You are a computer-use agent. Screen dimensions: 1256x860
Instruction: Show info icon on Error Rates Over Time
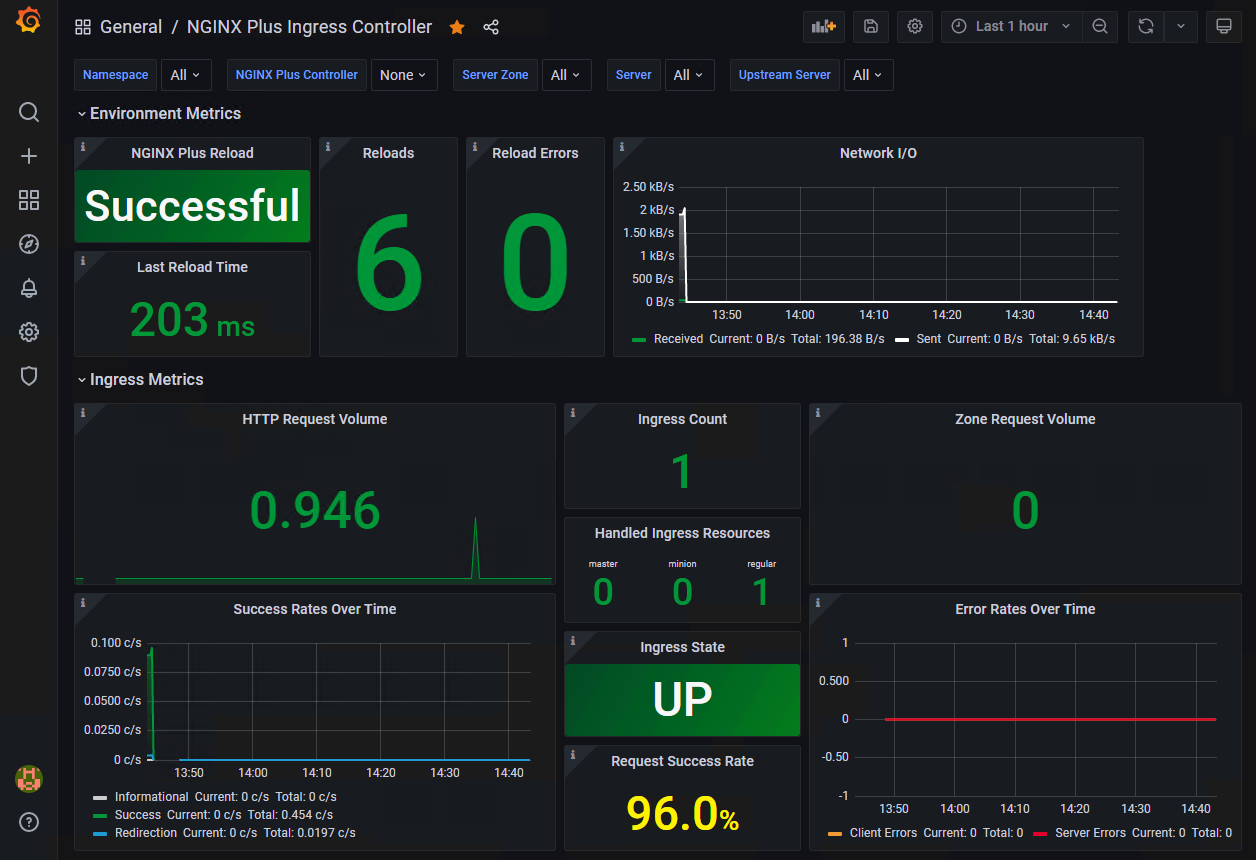pyautogui.click(x=817, y=602)
